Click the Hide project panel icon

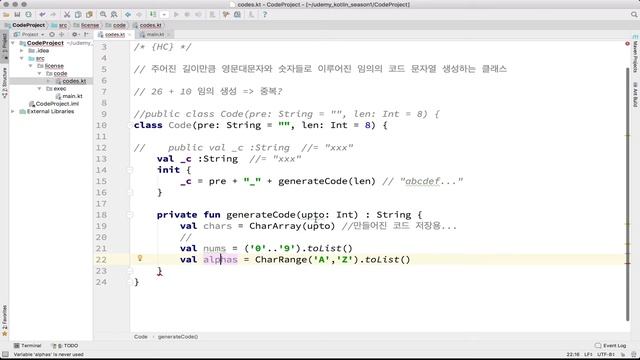pyautogui.click(x=86, y=35)
